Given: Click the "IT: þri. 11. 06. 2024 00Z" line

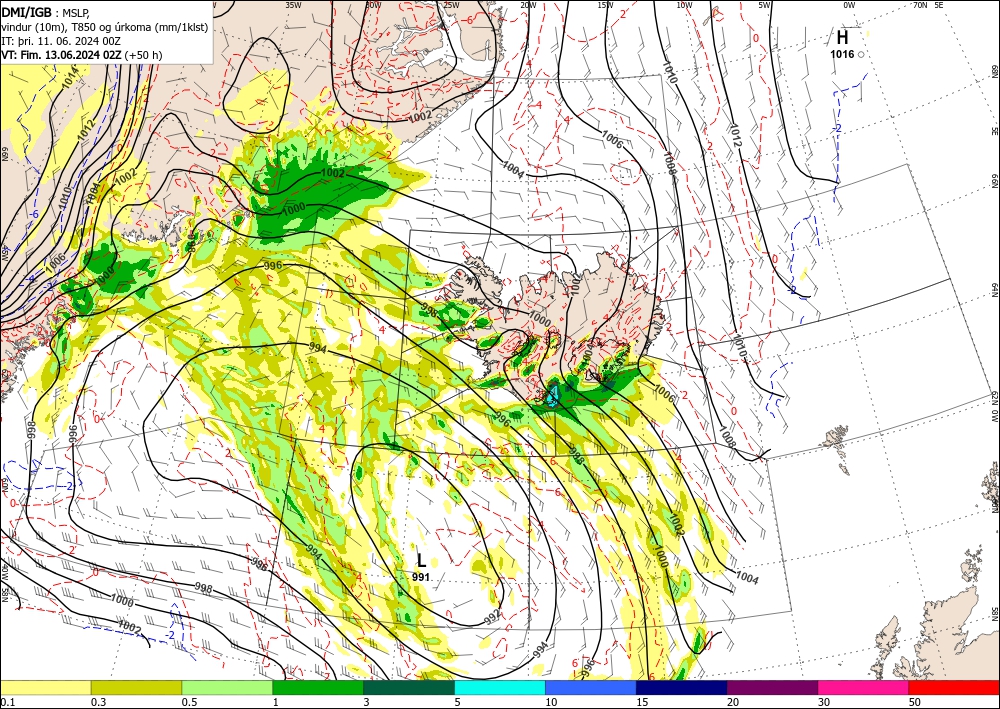Looking at the screenshot, I should [x=61, y=41].
